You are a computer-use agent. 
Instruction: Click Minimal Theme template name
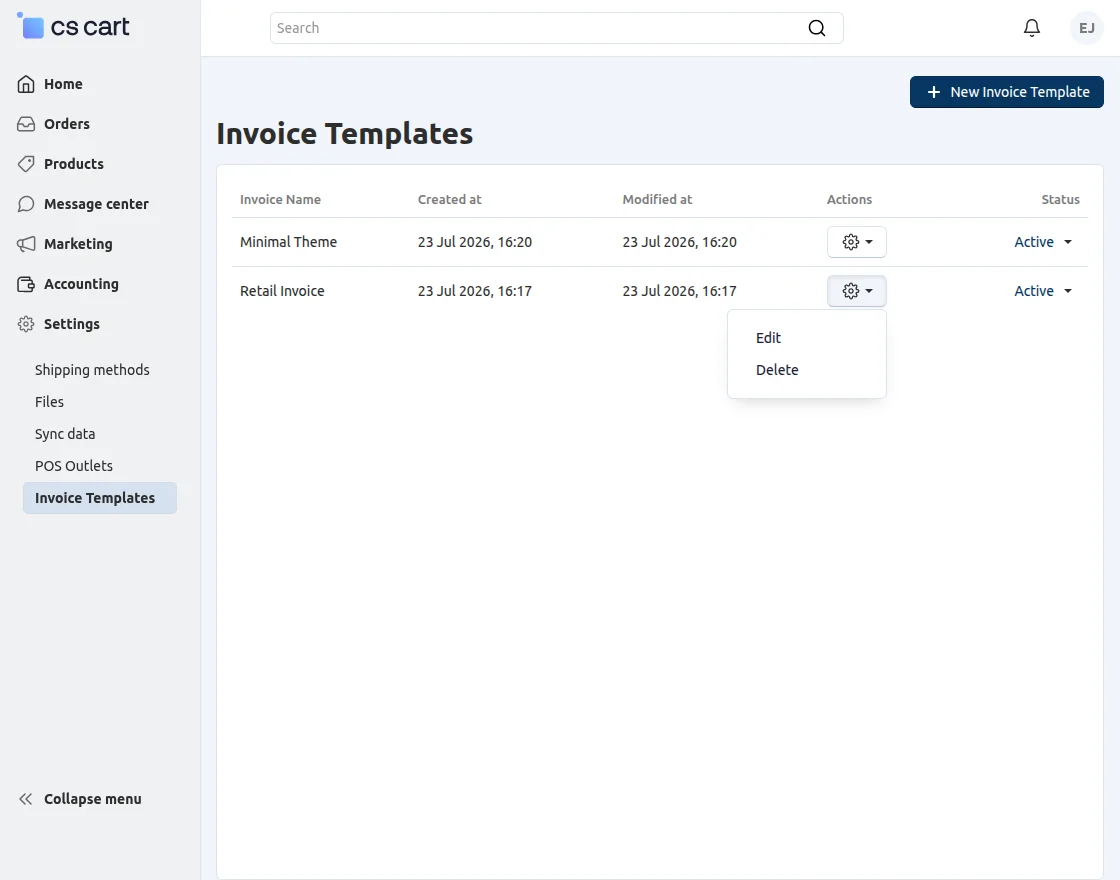pos(288,242)
